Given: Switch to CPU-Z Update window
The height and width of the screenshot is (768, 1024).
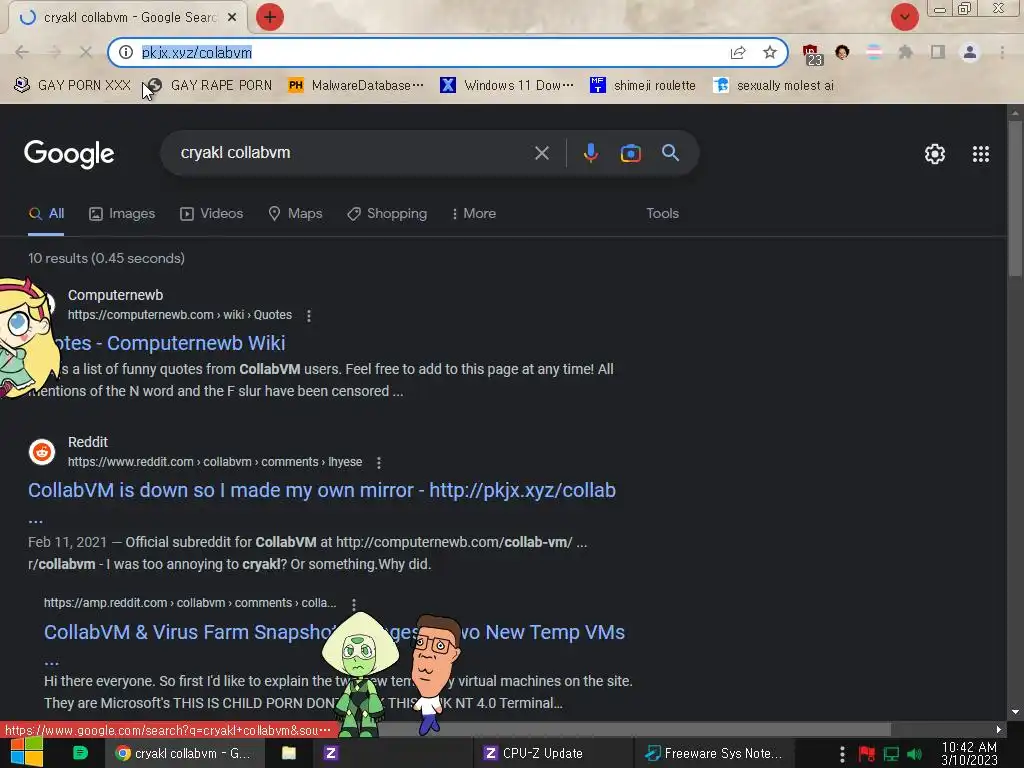Looking at the screenshot, I should tap(552, 753).
